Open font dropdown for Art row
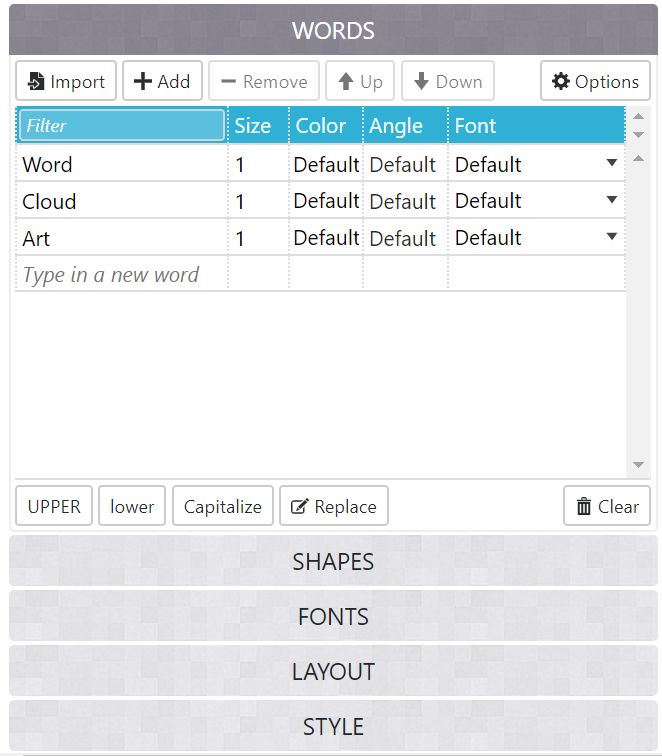662x756 pixels. tap(611, 236)
